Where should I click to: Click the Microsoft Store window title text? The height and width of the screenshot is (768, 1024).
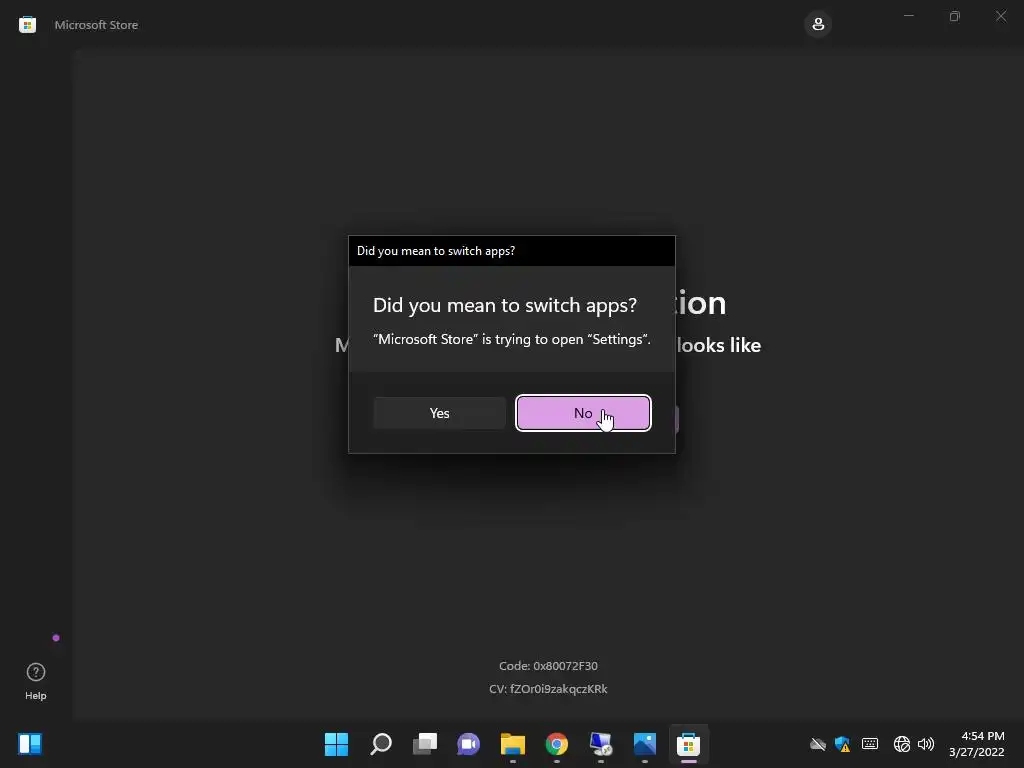[96, 25]
